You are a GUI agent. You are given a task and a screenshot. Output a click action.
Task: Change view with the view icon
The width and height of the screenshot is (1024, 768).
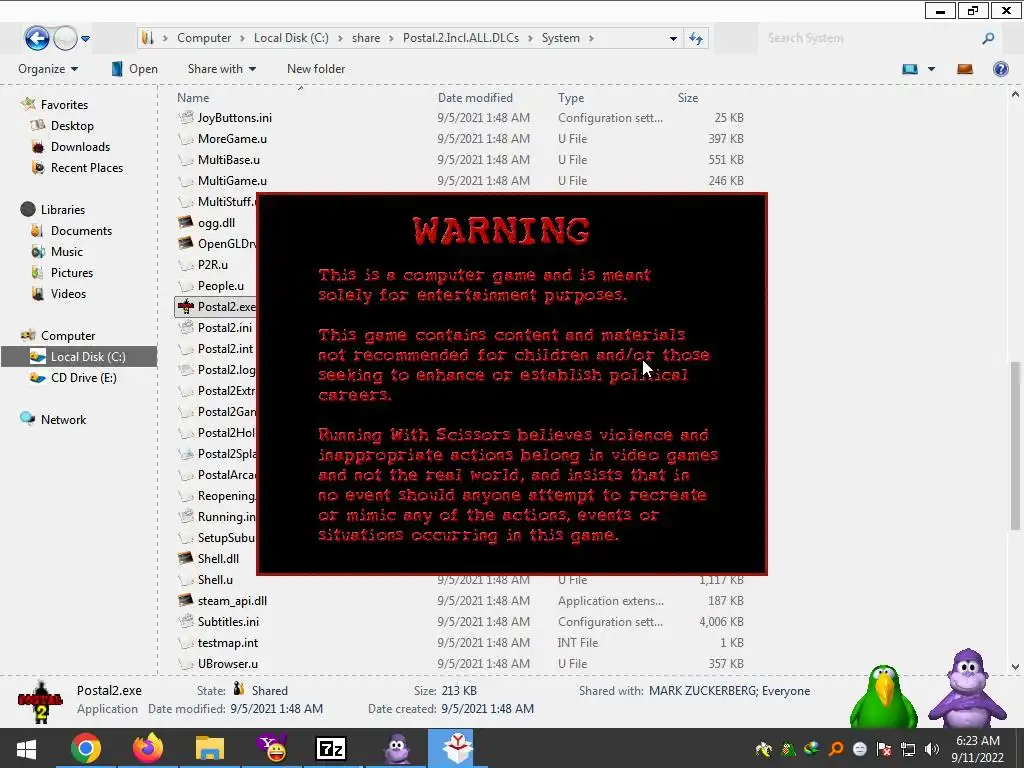(910, 69)
